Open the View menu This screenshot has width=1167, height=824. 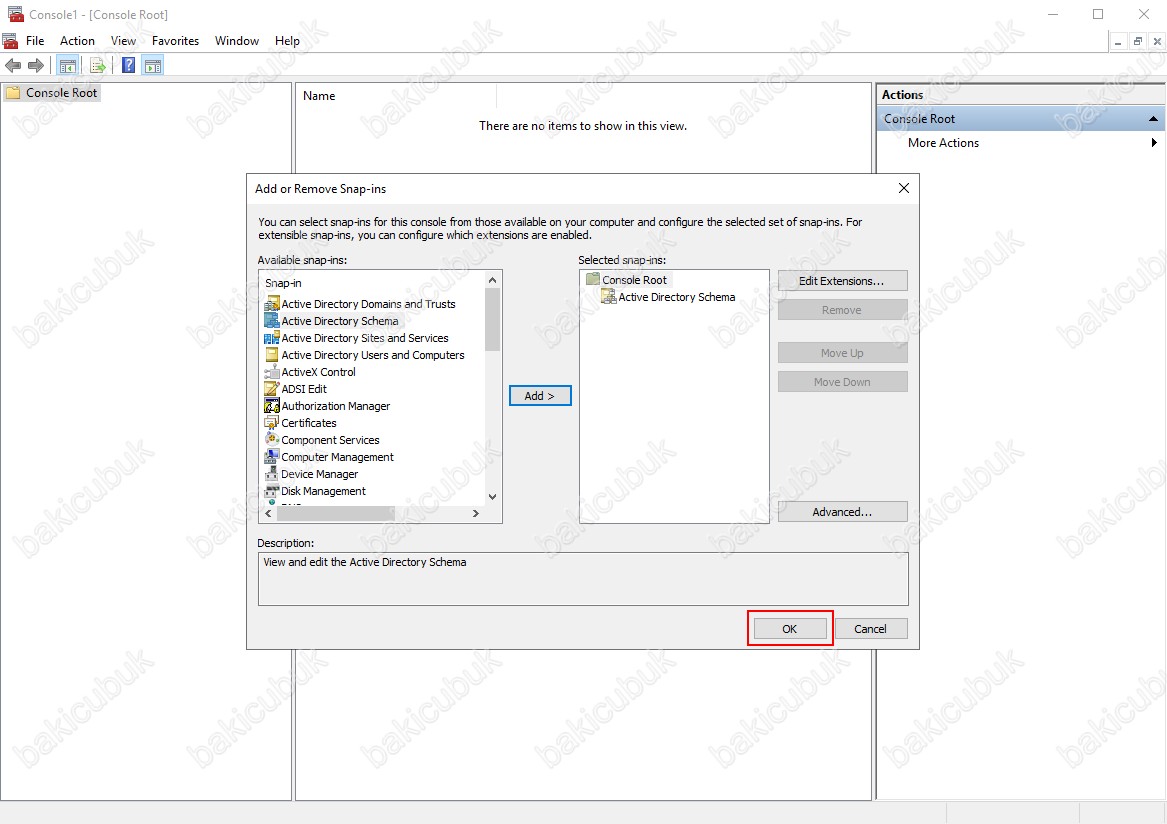tap(124, 41)
